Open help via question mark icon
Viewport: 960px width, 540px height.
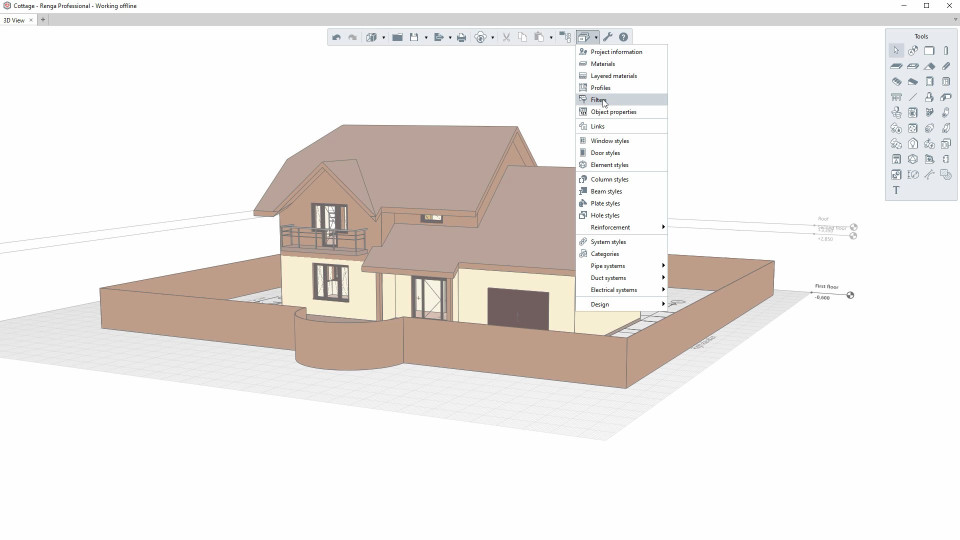624,37
